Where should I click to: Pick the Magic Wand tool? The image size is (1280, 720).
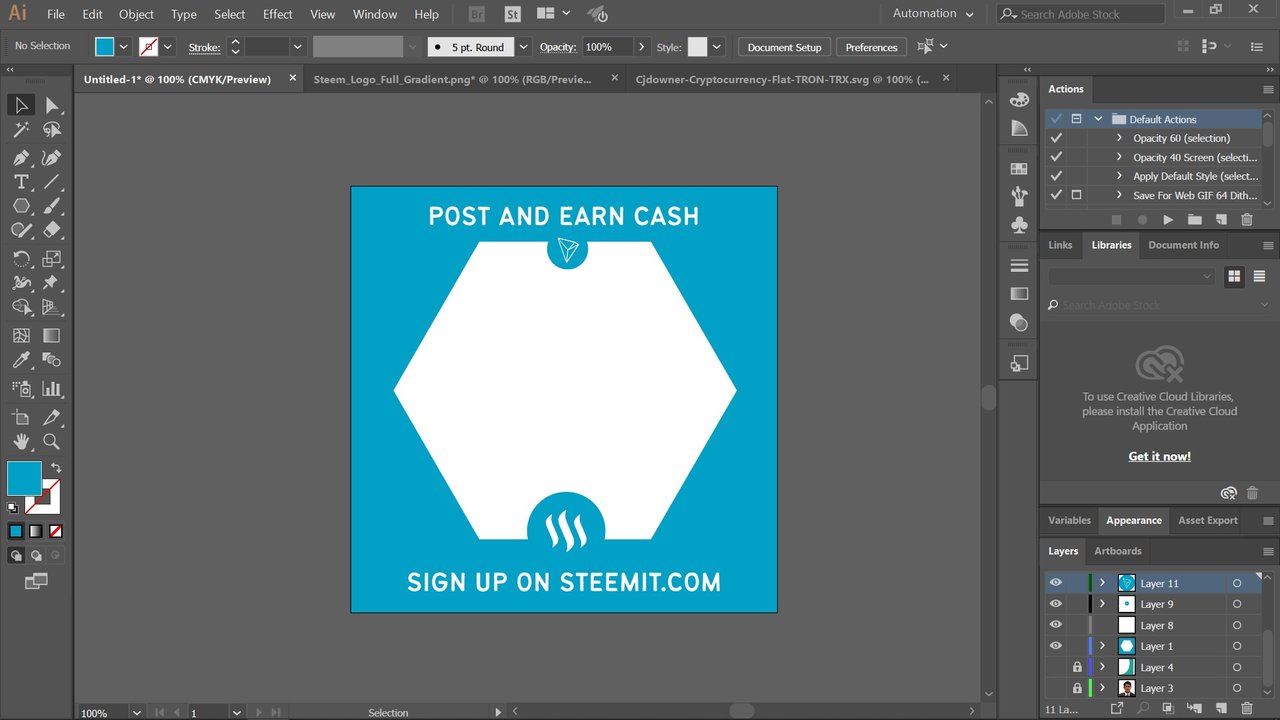(21, 130)
